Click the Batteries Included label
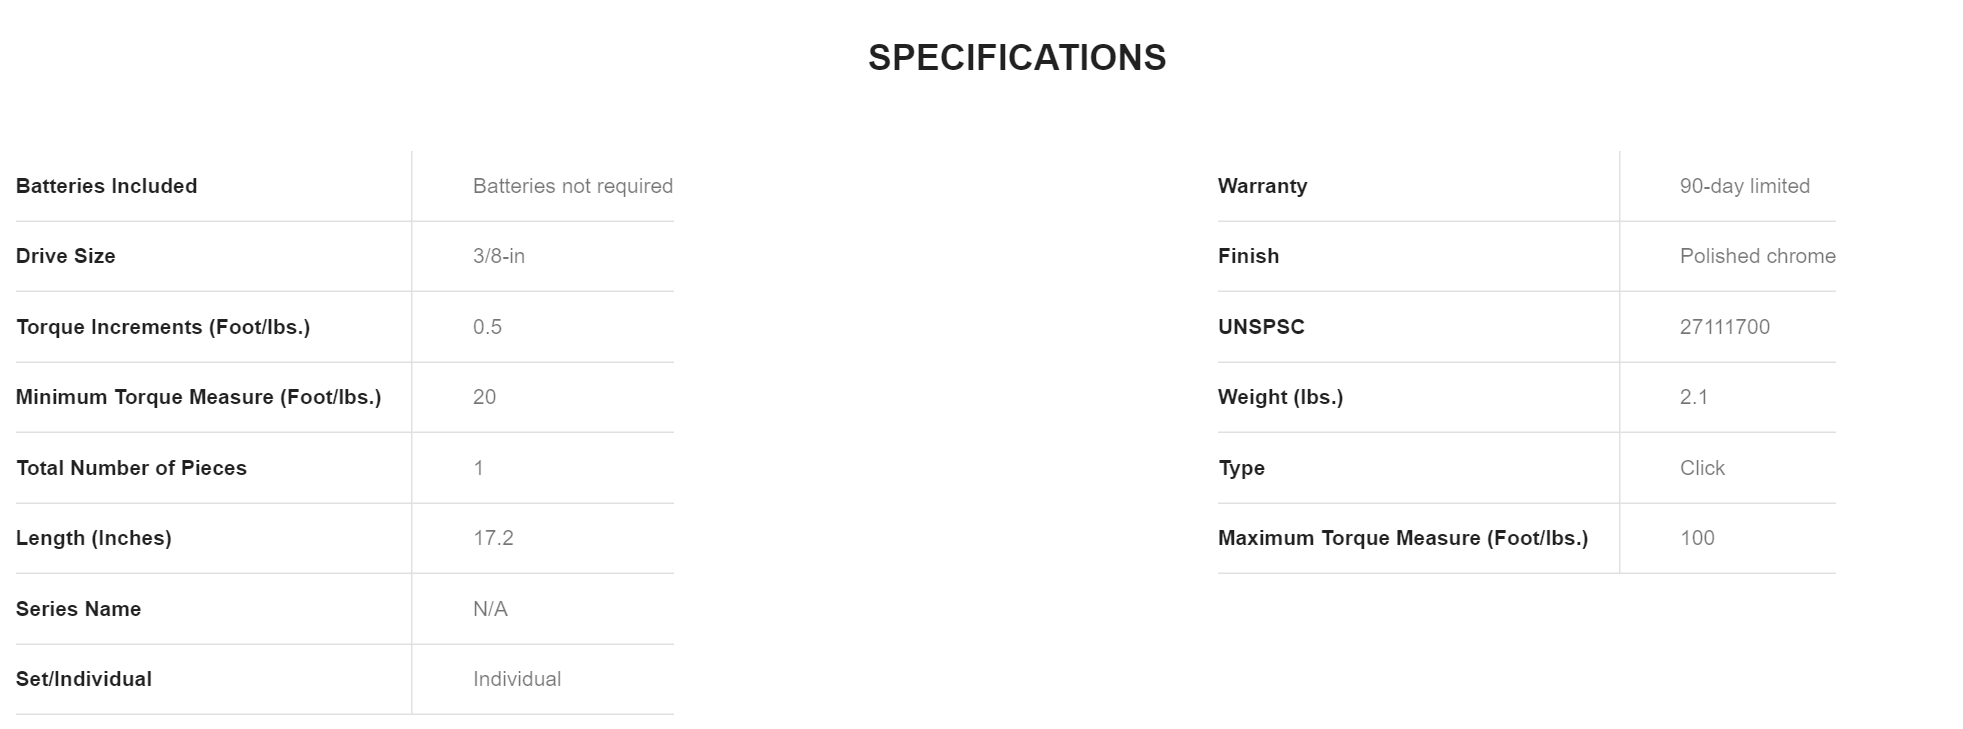The width and height of the screenshot is (1963, 729). (106, 186)
